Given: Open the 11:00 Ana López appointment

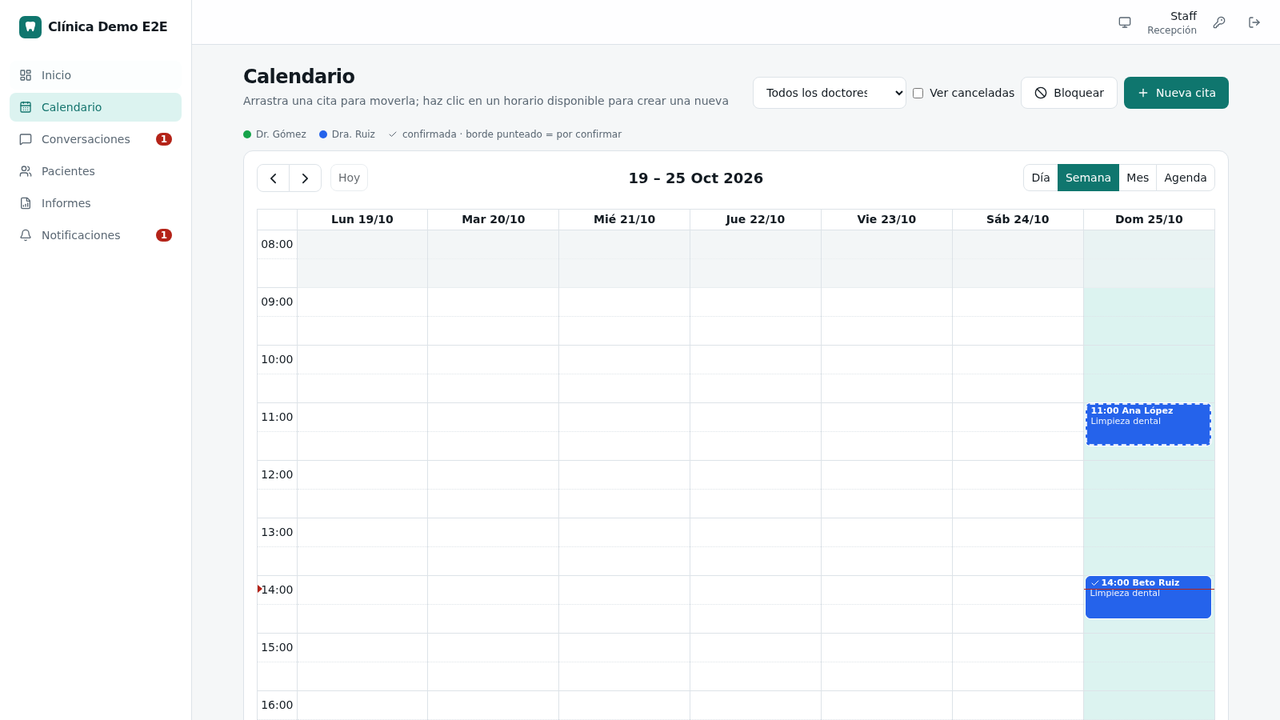Looking at the screenshot, I should click(1148, 424).
